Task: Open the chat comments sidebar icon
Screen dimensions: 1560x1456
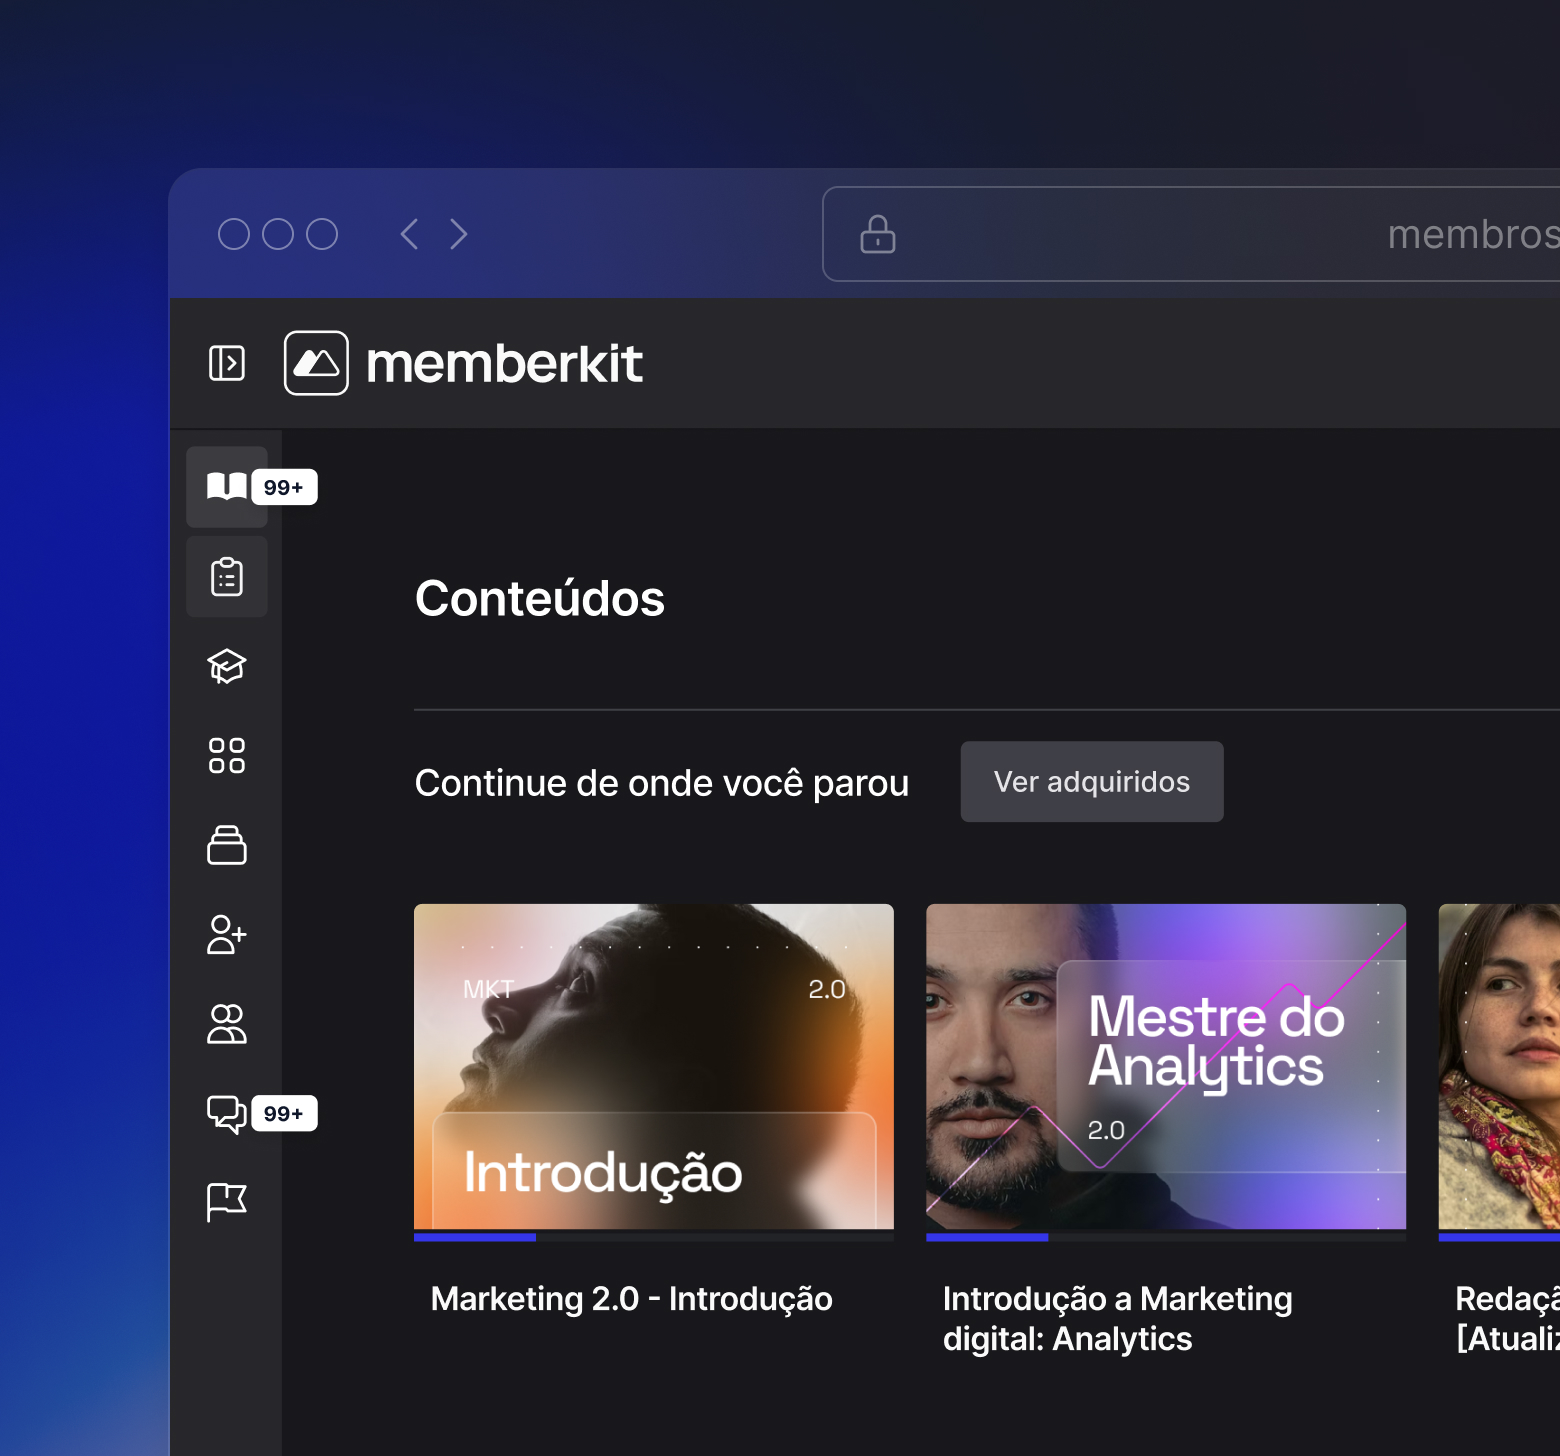Action: (x=227, y=1113)
